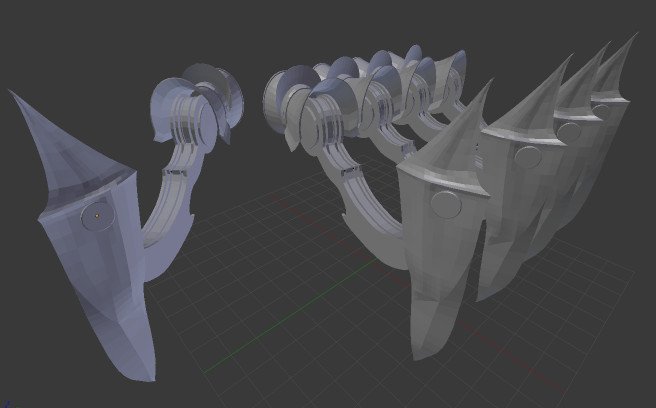Viewport: 656px width, 408px height.
Task: Select the frontmost gray blade on the right
Action: coord(440,260)
